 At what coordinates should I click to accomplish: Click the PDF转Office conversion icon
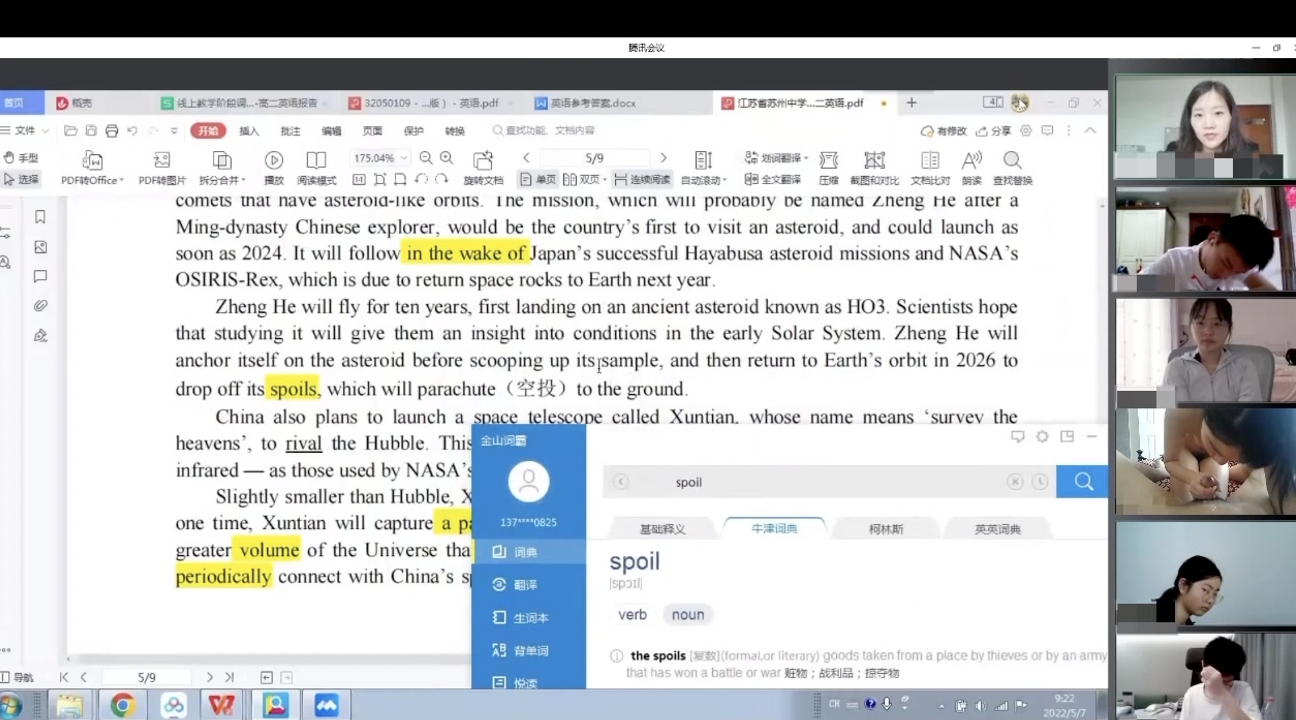(x=92, y=160)
